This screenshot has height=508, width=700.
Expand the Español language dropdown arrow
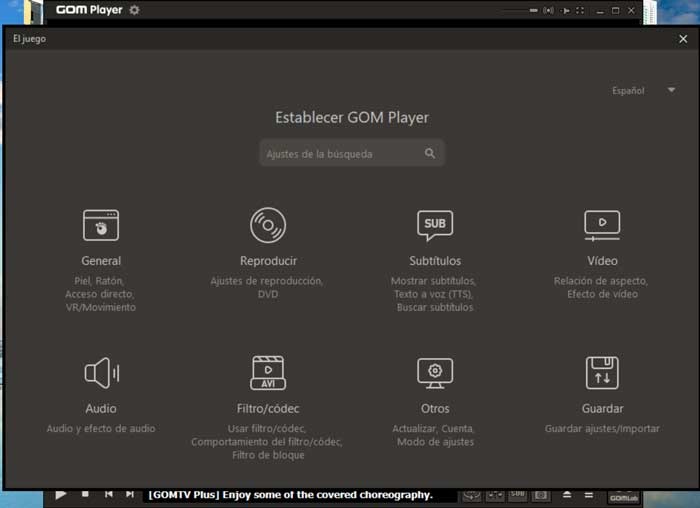point(671,90)
